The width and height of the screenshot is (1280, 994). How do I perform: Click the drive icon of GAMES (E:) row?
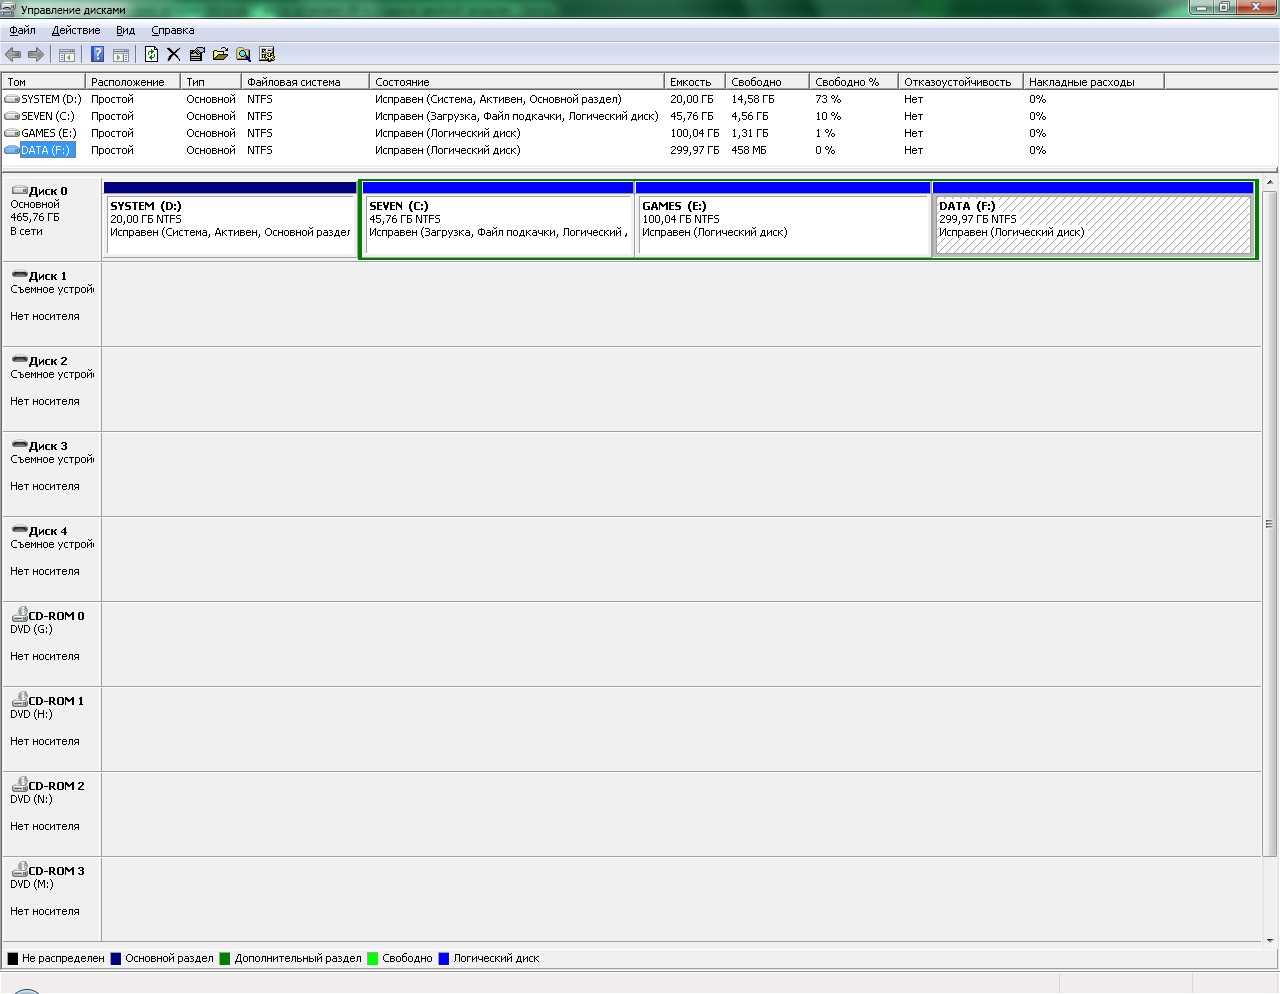point(12,133)
